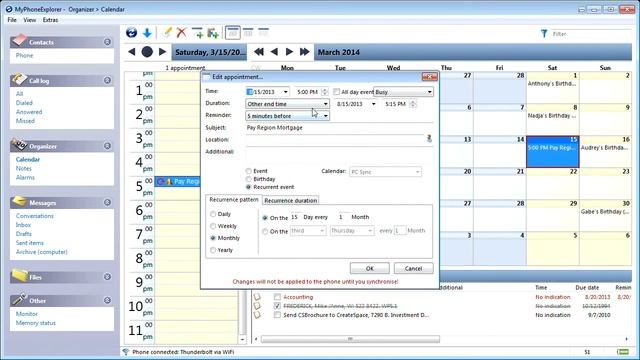Click the Contacts card icon

pyautogui.click(x=19, y=40)
